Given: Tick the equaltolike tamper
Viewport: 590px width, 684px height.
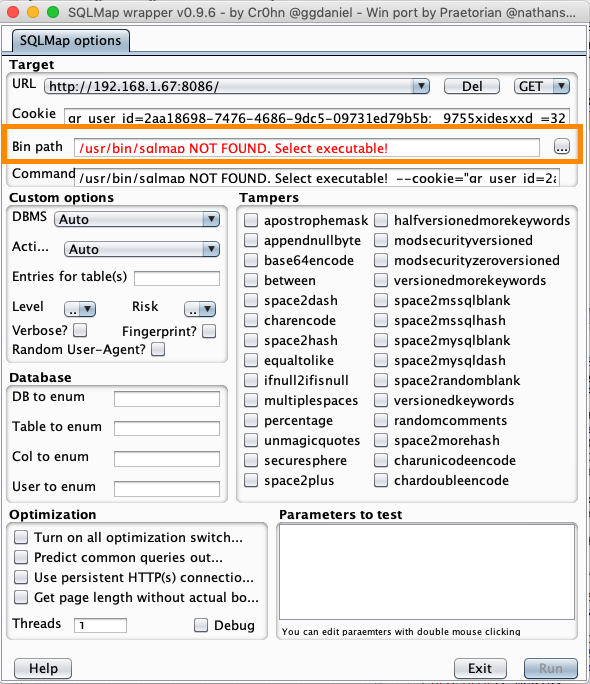Looking at the screenshot, I should click(x=251, y=361).
